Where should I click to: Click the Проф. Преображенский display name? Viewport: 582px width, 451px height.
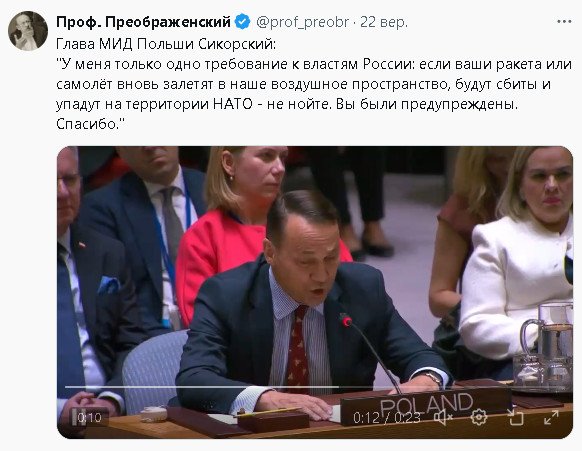pos(143,22)
